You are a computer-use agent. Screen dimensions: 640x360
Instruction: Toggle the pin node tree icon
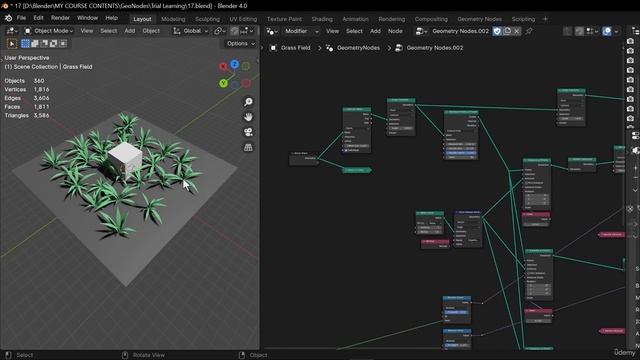point(529,31)
